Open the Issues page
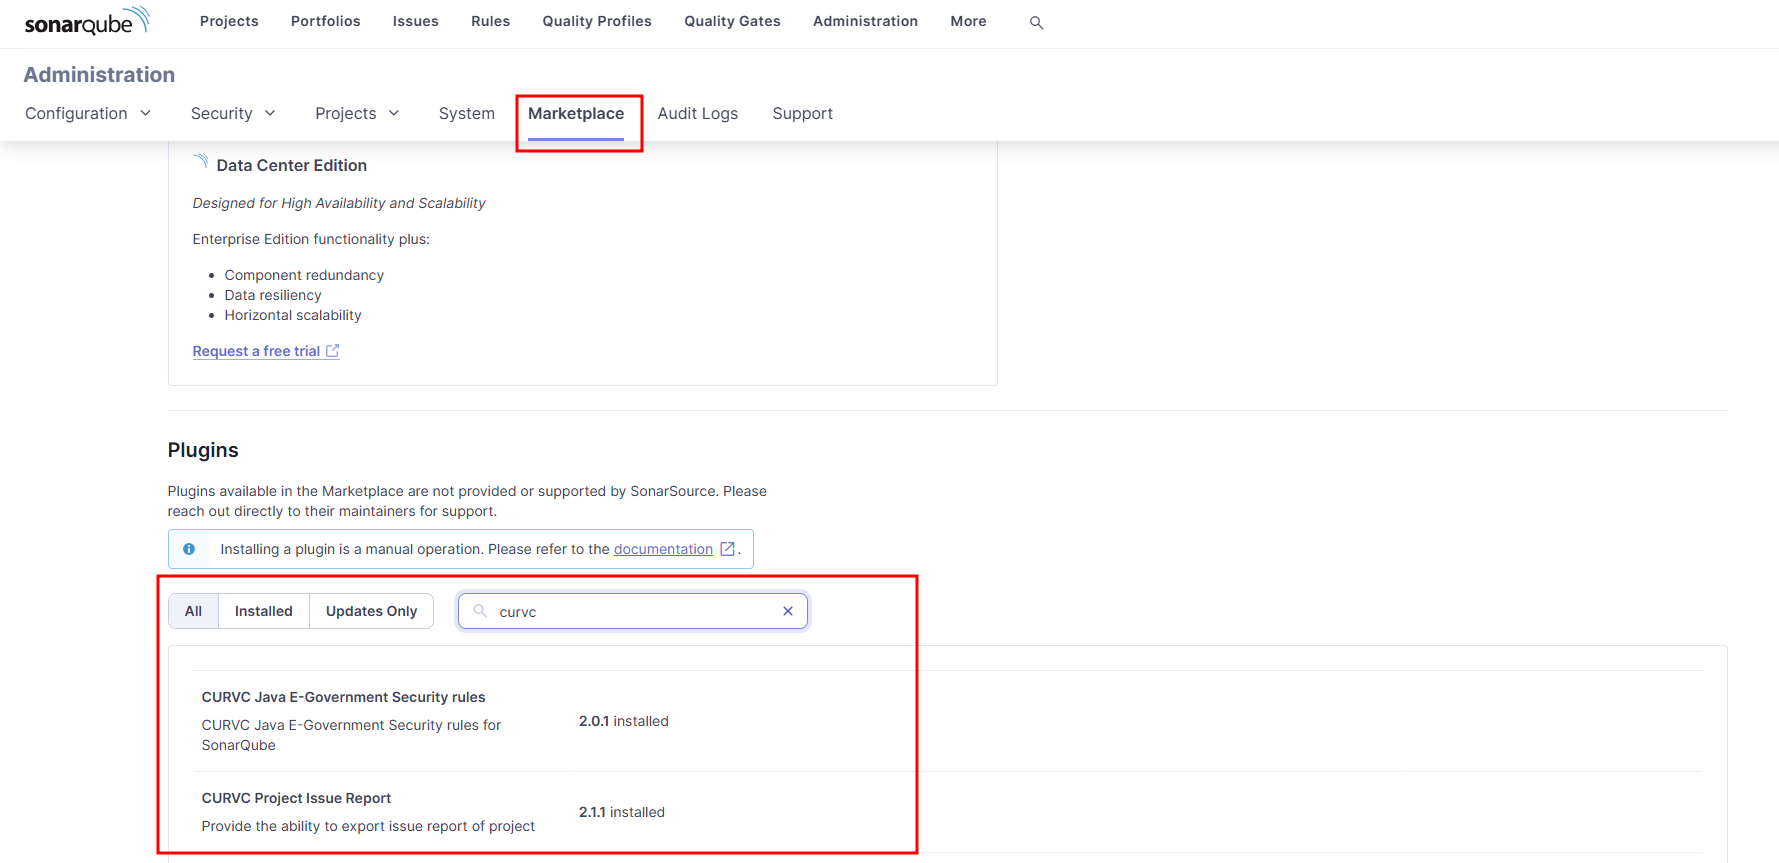This screenshot has width=1779, height=863. 415,21
